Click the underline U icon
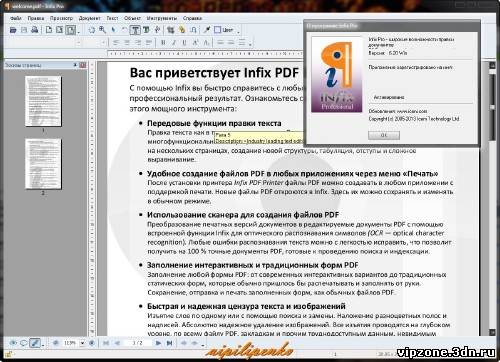The width and height of the screenshot is (500, 362). coord(184,43)
